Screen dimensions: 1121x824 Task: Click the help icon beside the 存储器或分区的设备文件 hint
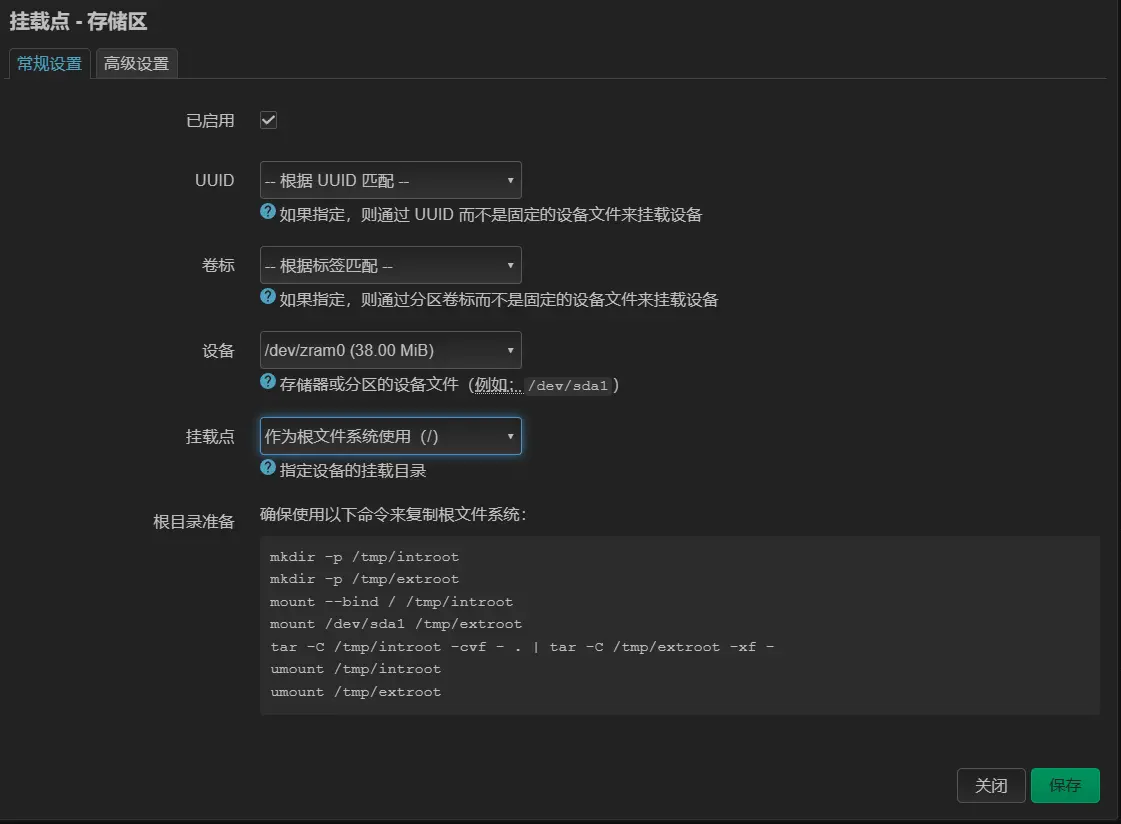coord(268,382)
